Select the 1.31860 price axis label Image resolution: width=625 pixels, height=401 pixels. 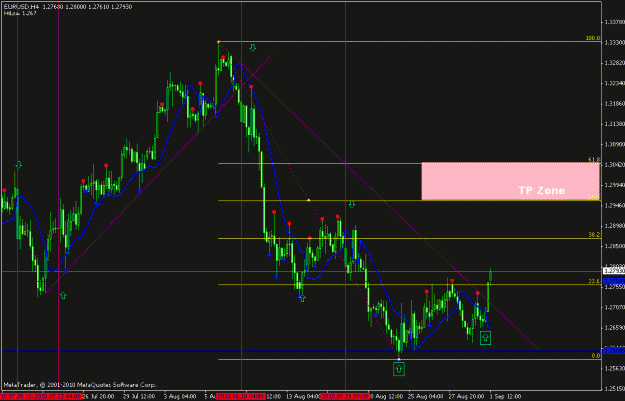click(x=614, y=104)
